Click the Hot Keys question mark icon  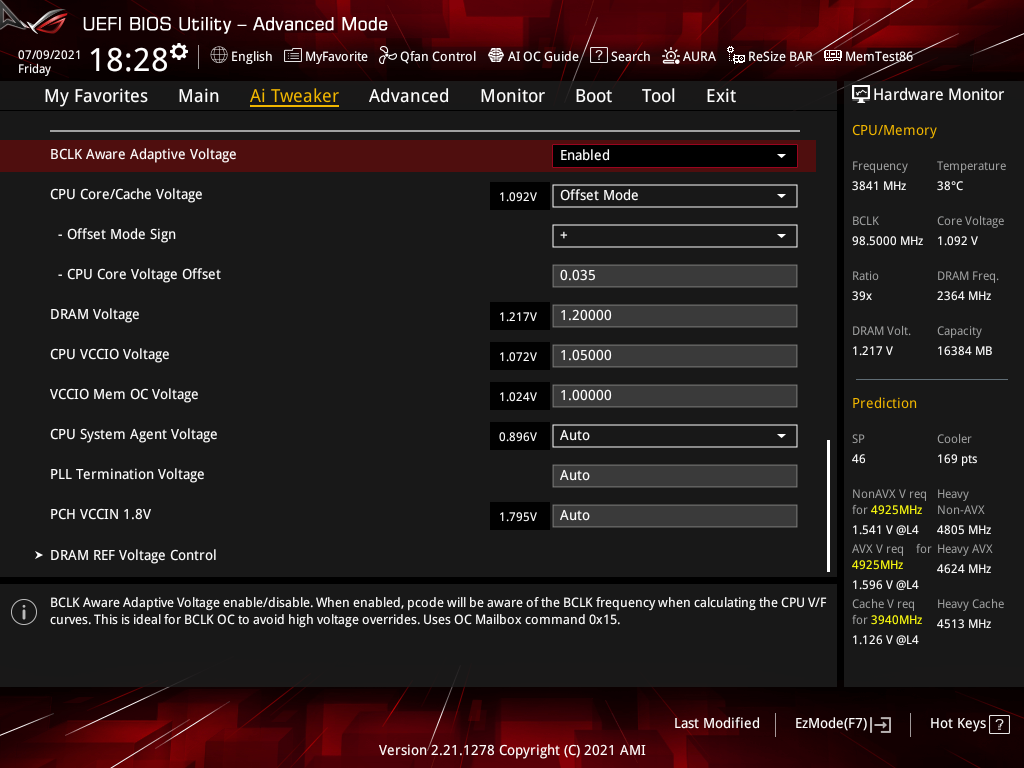point(999,724)
